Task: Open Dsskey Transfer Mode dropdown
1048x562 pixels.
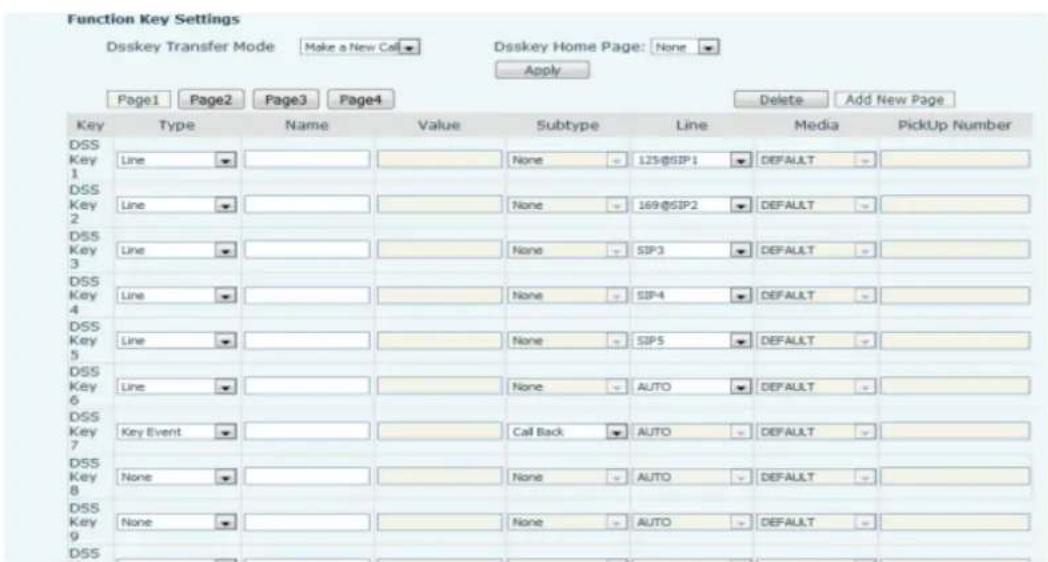Action: 360,47
